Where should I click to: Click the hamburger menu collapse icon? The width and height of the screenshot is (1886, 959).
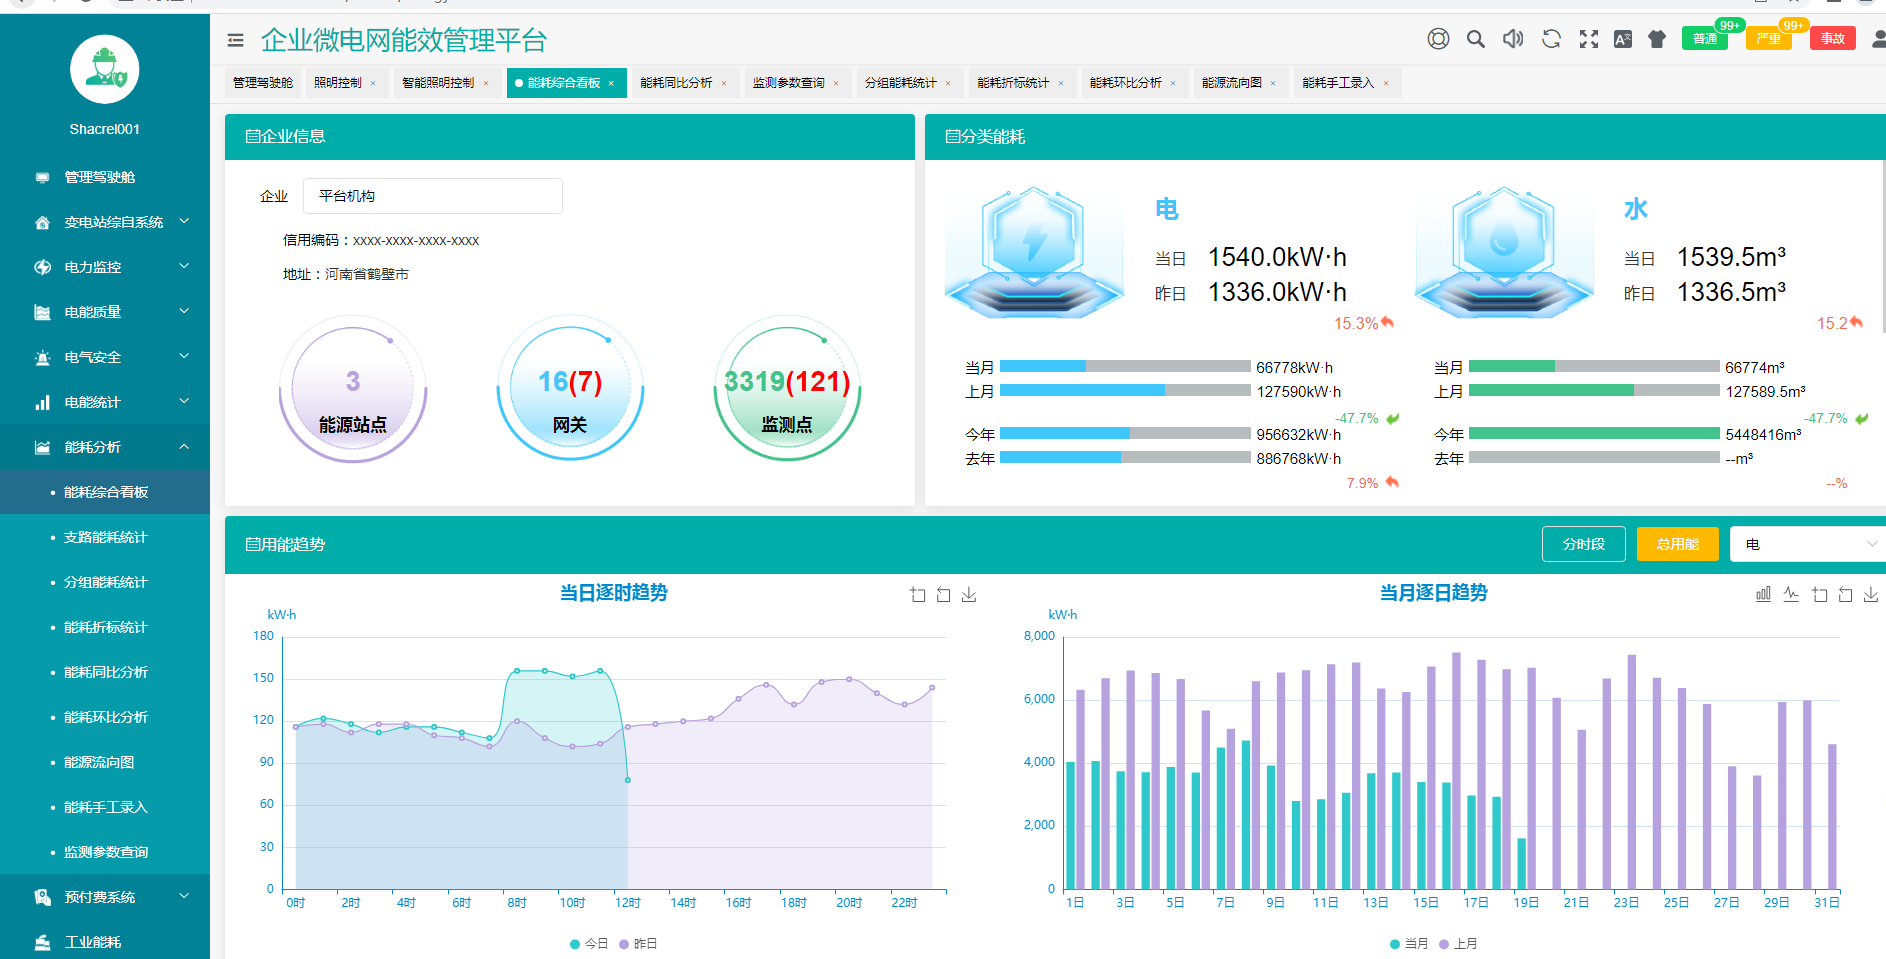point(235,40)
